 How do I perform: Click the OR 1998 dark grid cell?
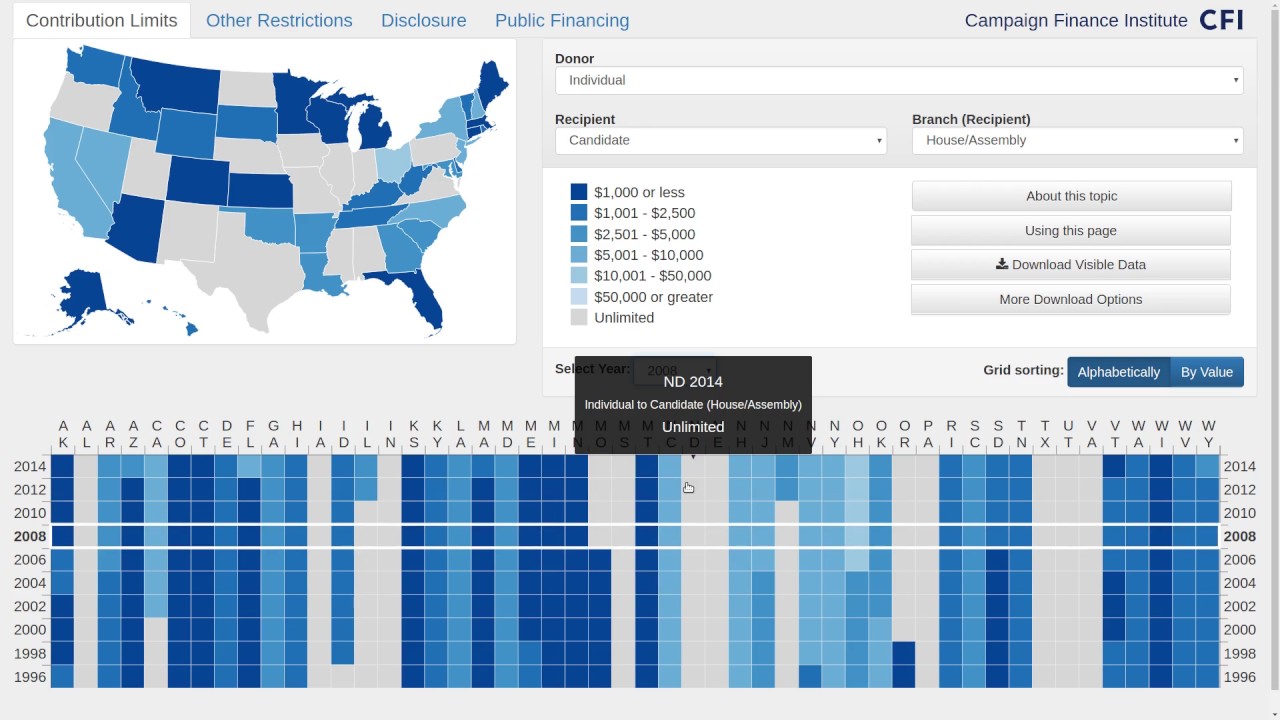(904, 653)
